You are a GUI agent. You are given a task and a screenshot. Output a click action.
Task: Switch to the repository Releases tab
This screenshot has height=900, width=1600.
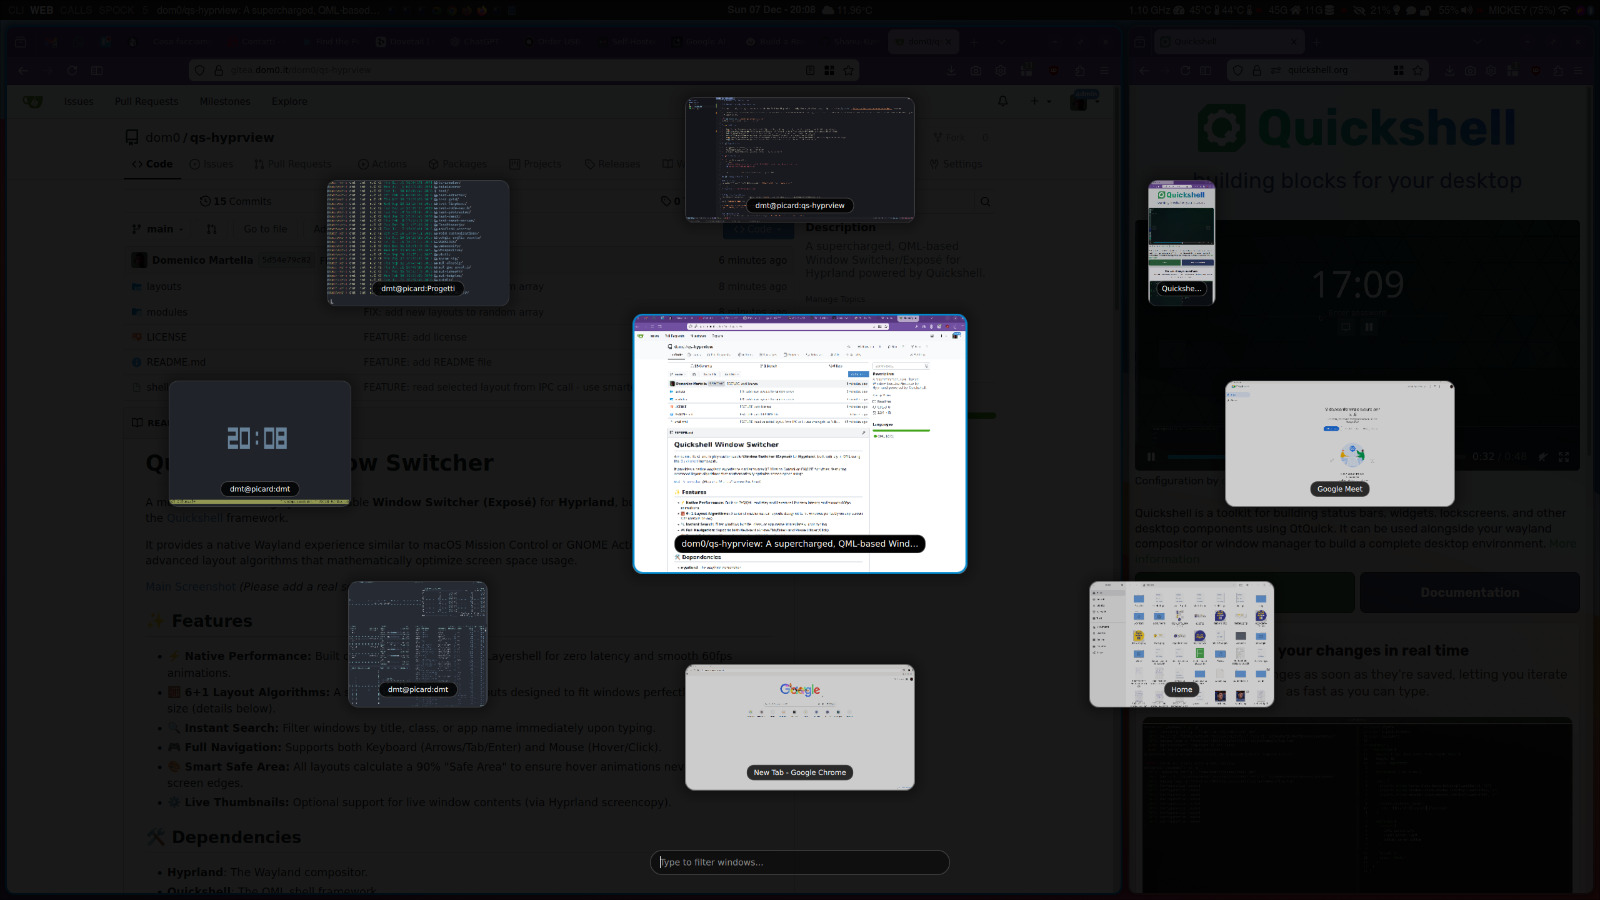(612, 164)
